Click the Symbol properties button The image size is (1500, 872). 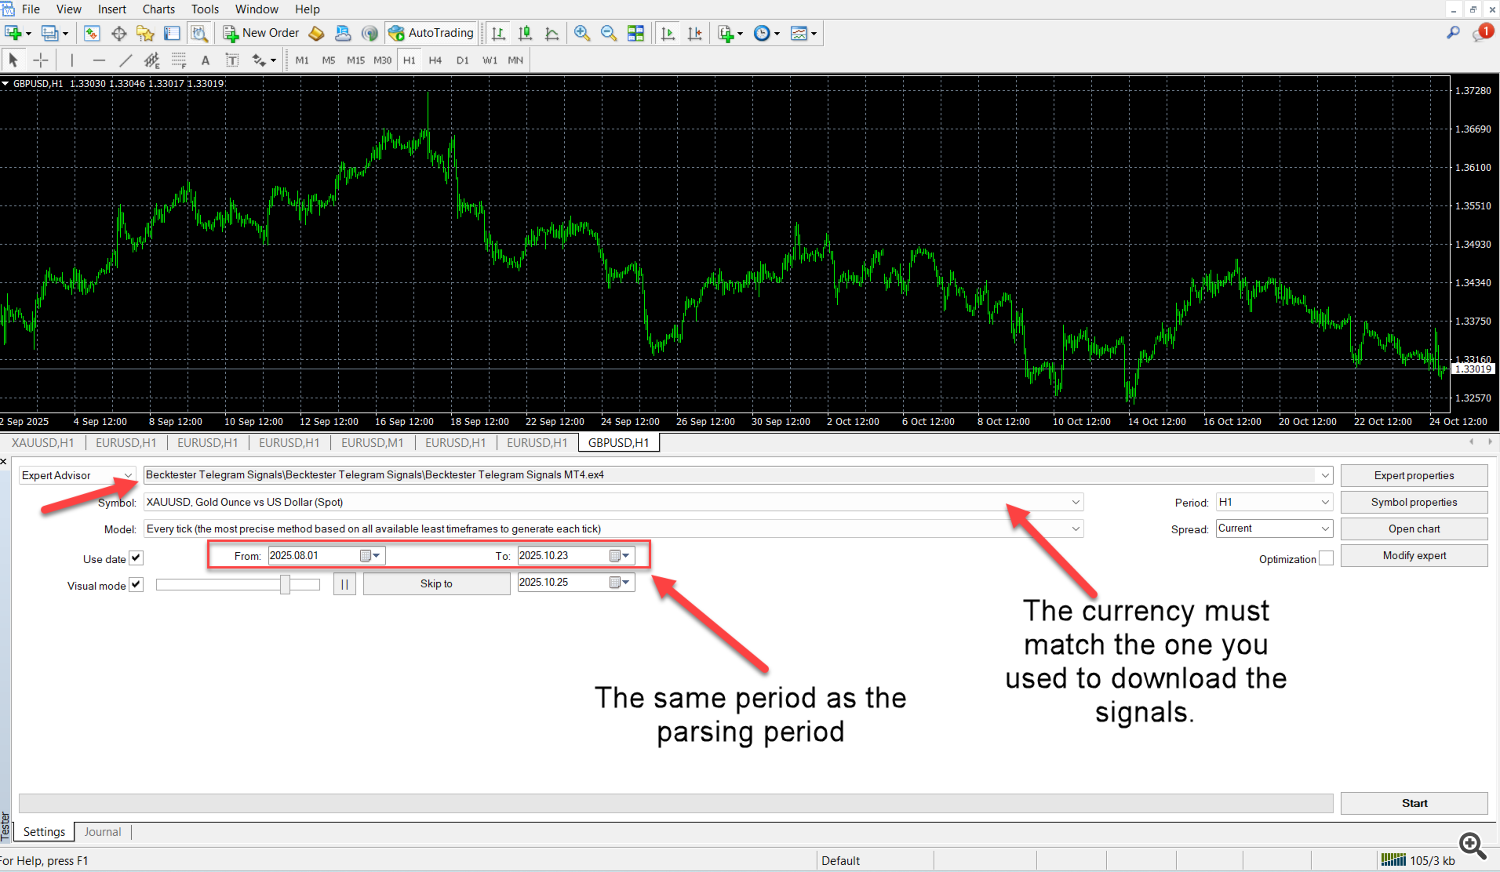pos(1414,502)
